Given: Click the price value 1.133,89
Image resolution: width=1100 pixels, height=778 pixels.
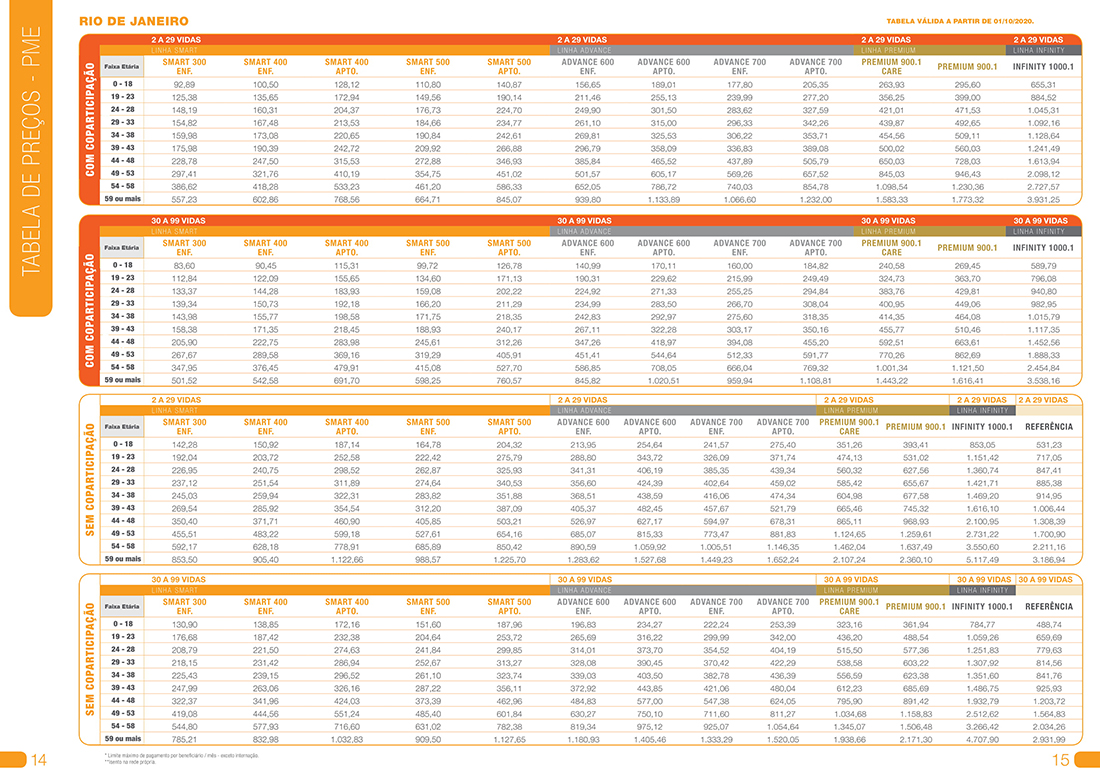Looking at the screenshot, I should point(664,200).
